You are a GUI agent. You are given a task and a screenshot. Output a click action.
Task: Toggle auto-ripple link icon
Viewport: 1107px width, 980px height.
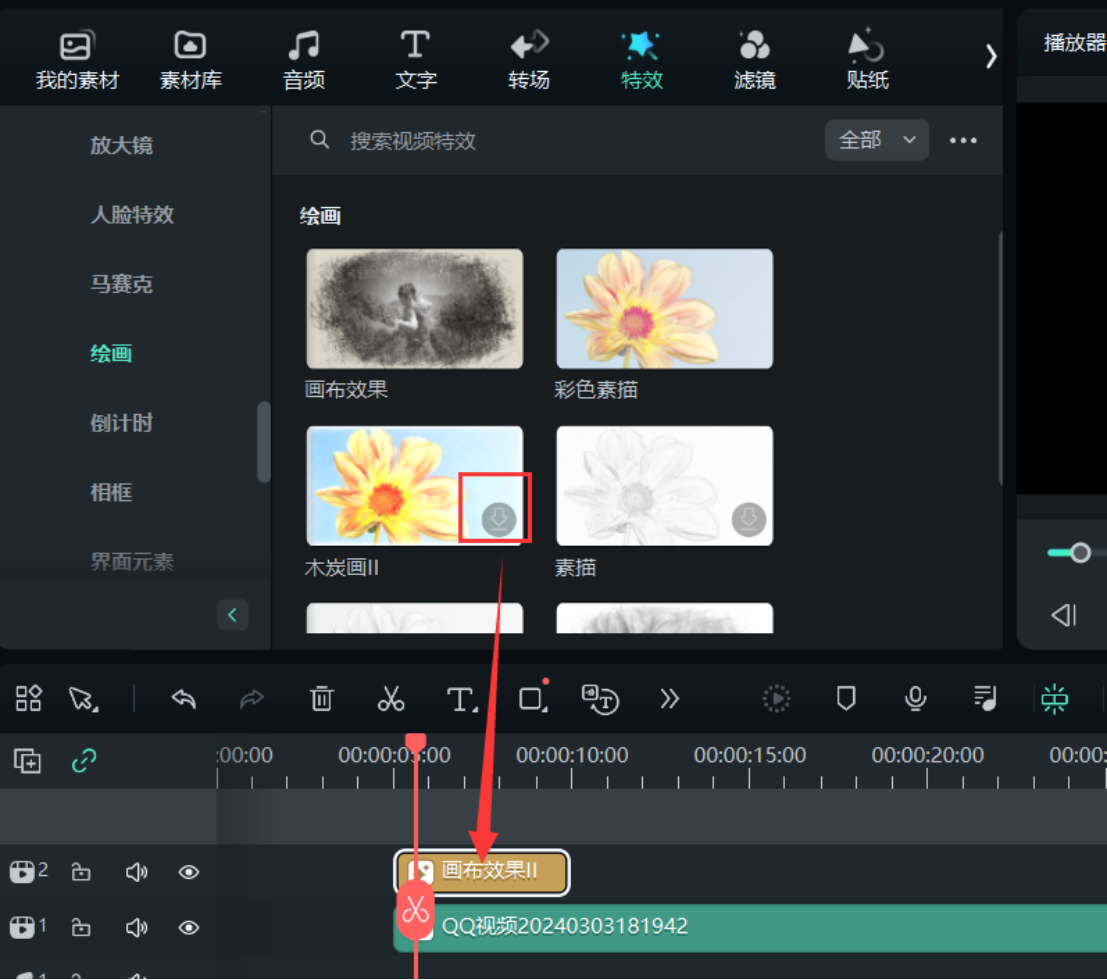click(84, 760)
